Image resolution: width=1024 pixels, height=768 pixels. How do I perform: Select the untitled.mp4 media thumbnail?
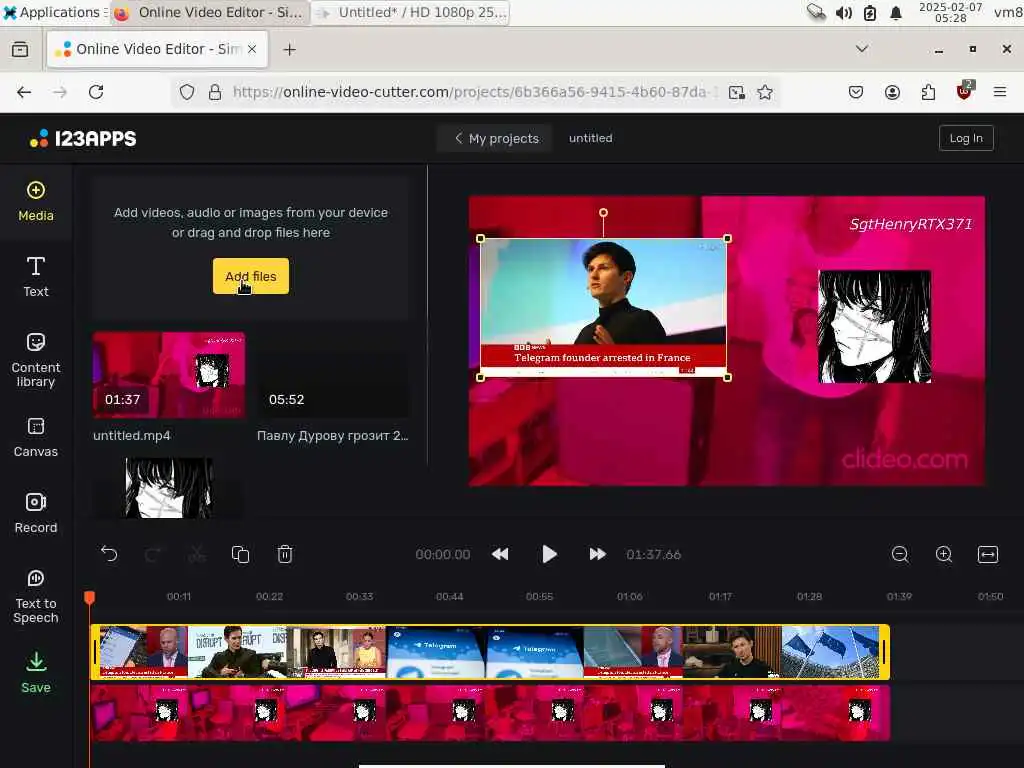[x=169, y=375]
